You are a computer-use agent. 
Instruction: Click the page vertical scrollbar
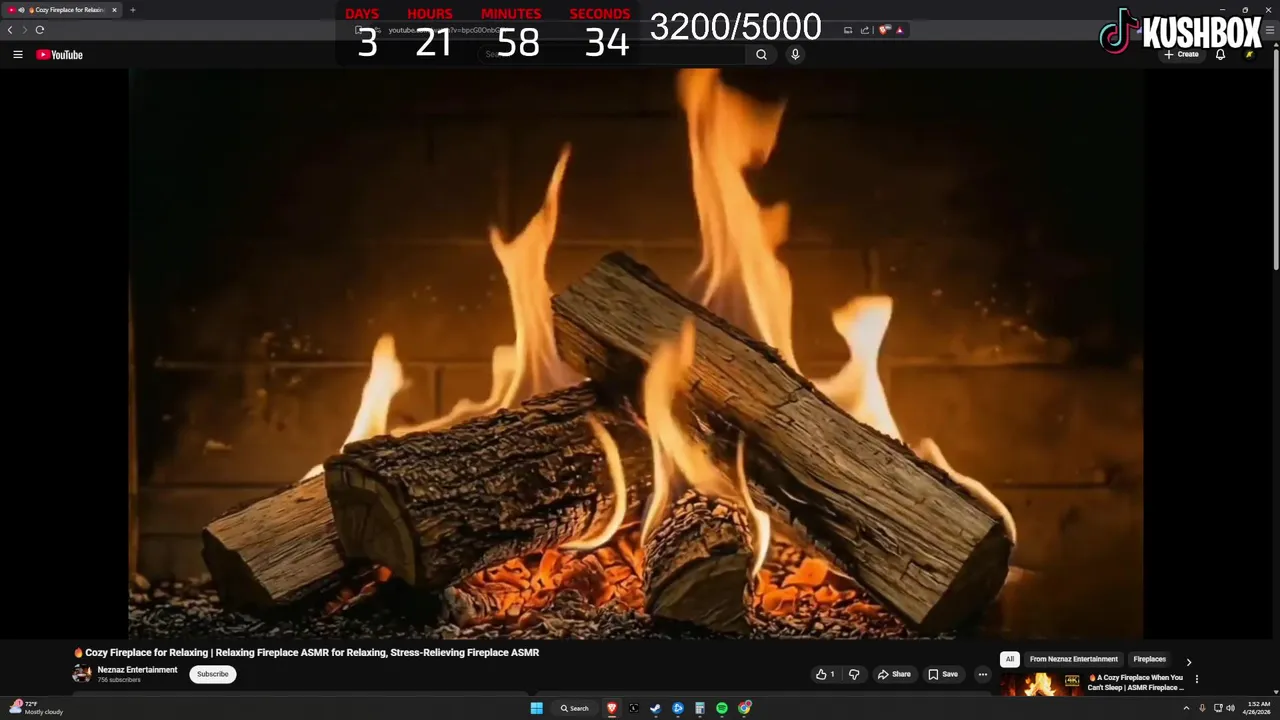[x=1275, y=160]
